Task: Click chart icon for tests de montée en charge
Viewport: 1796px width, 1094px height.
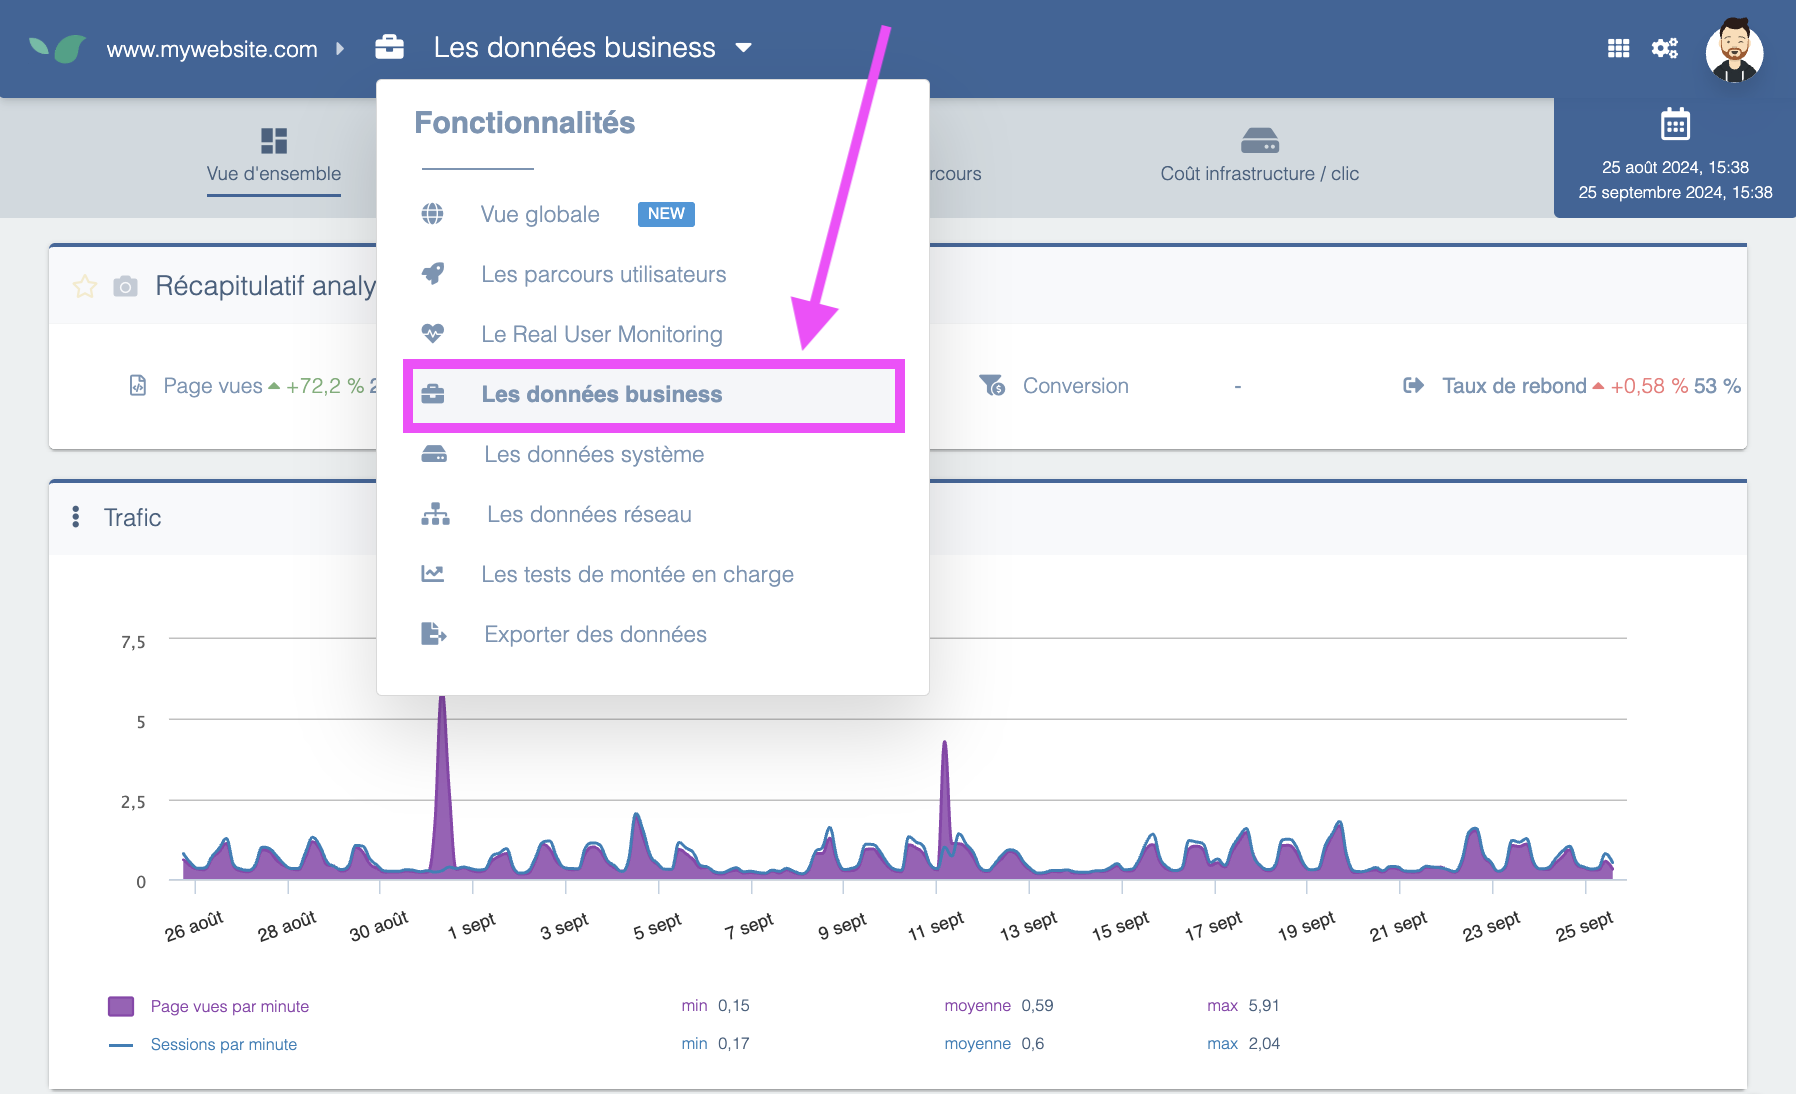Action: pyautogui.click(x=433, y=574)
